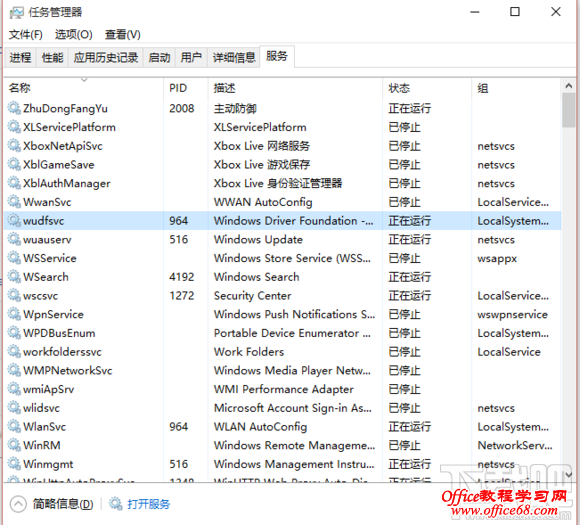Image resolution: width=580 pixels, height=525 pixels.
Task: Select the 服务 tab
Action: 277,56
